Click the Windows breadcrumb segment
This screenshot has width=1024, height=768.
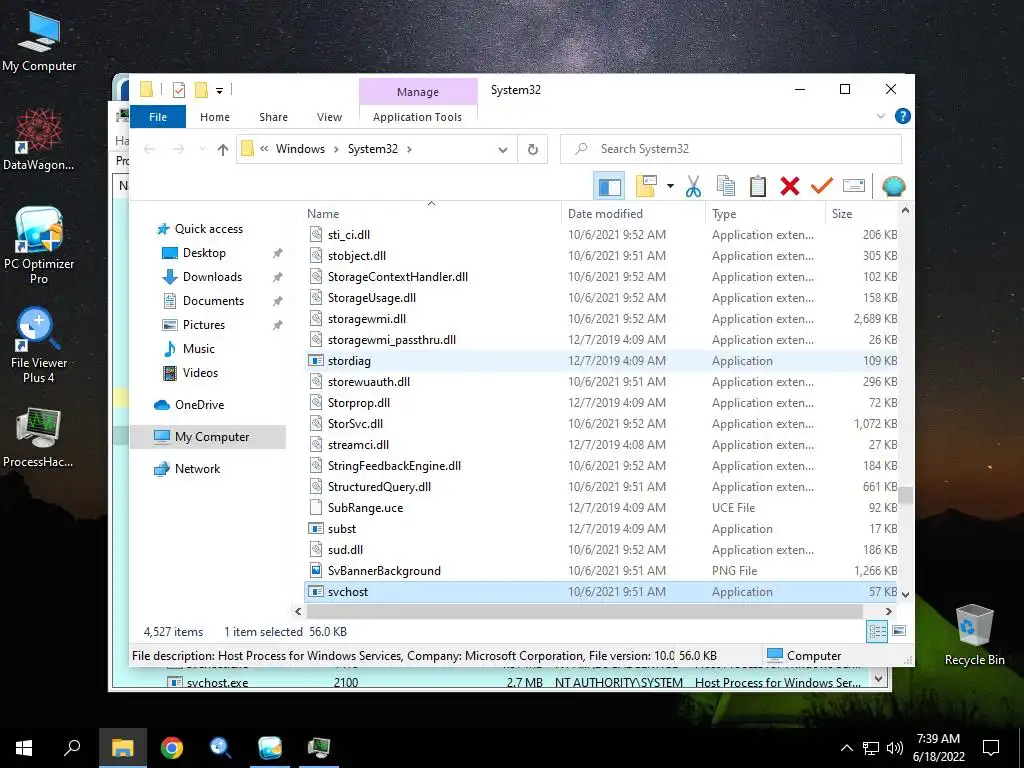[300, 149]
